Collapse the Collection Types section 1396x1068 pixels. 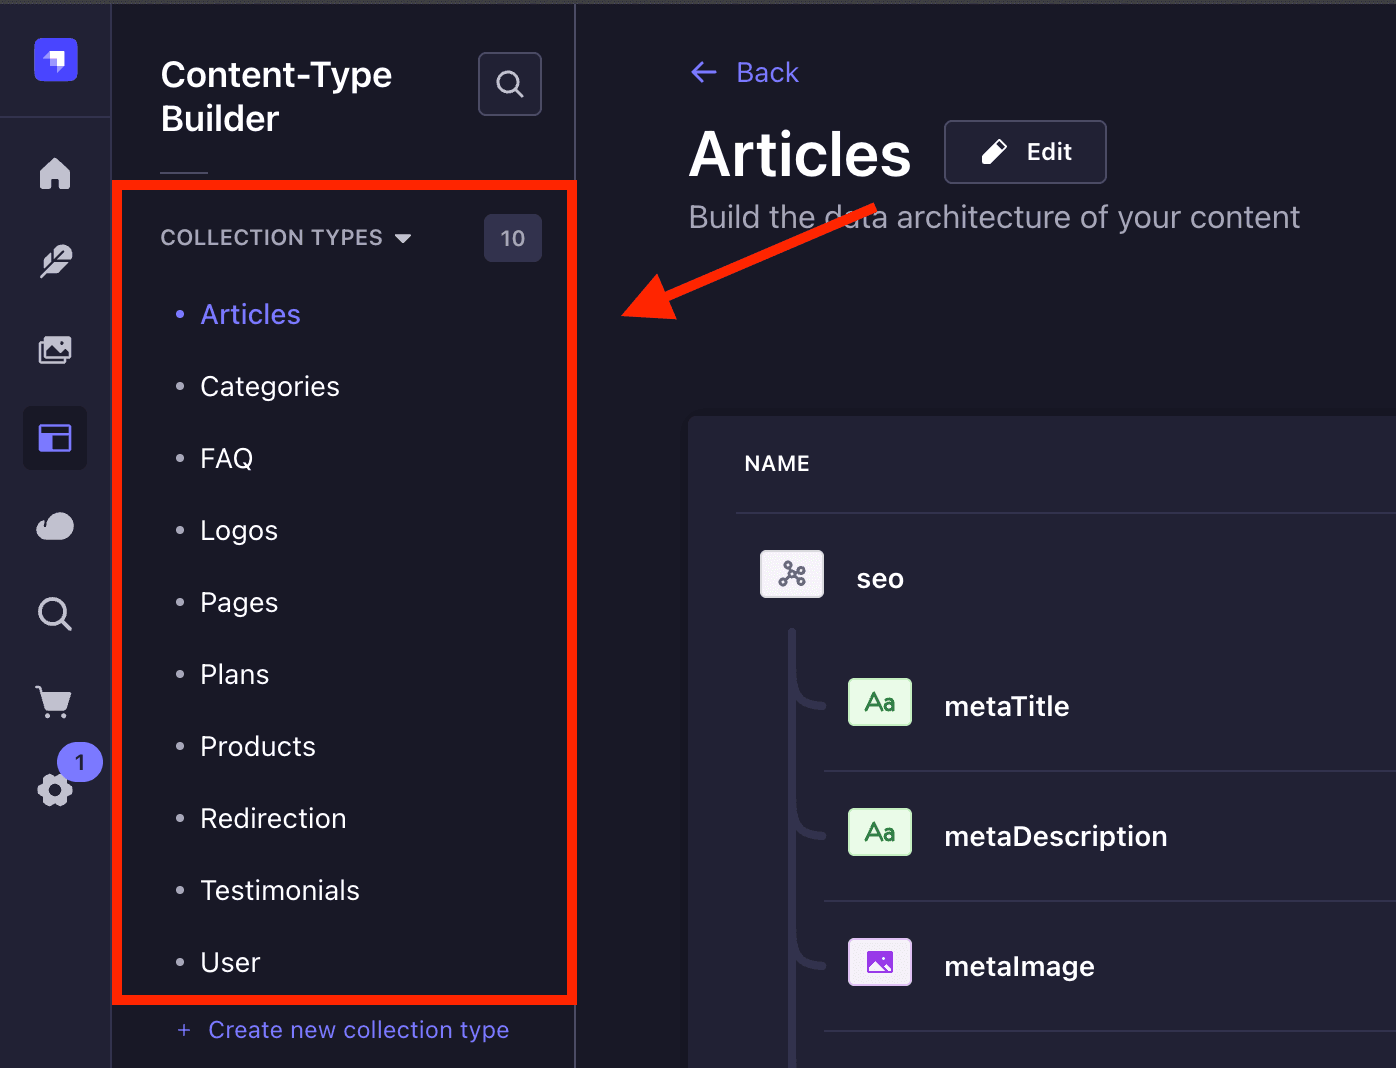(x=286, y=238)
